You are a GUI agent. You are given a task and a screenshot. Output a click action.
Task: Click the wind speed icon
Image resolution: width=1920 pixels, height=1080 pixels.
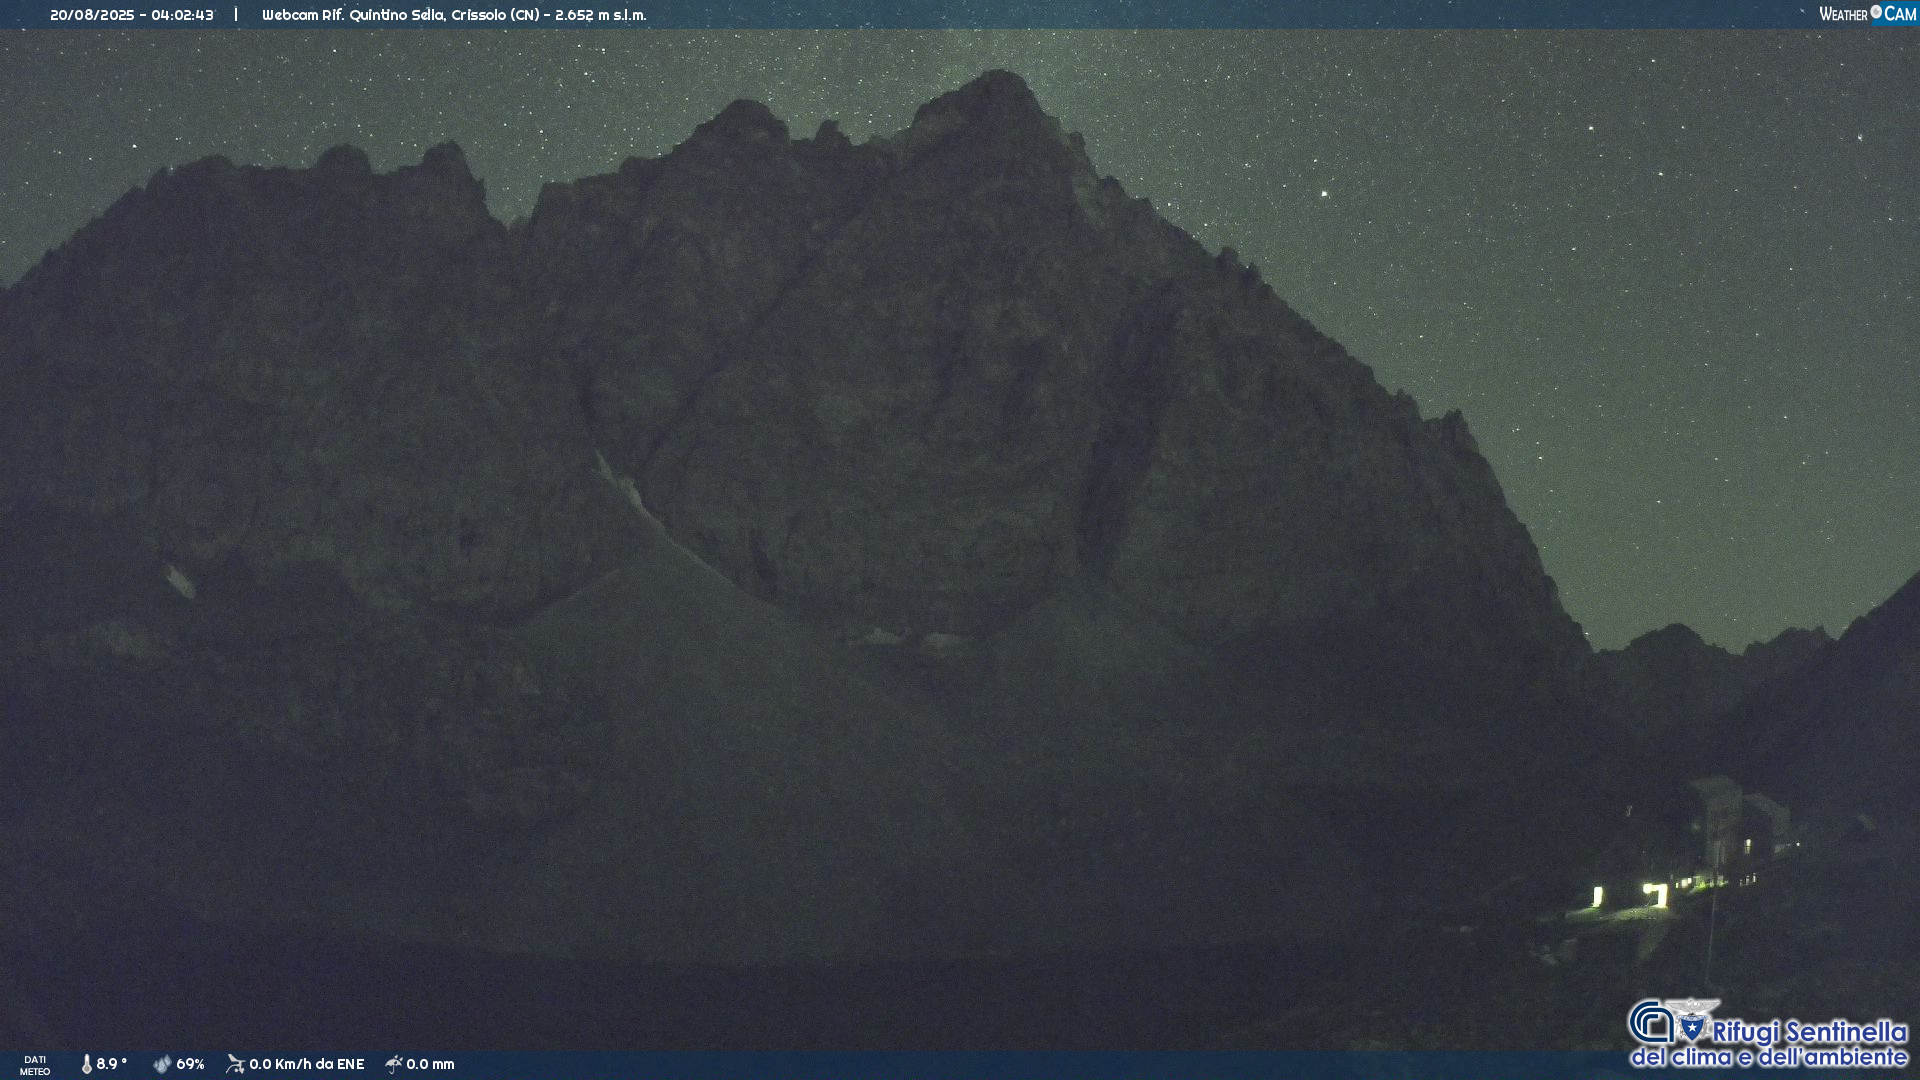point(236,1064)
